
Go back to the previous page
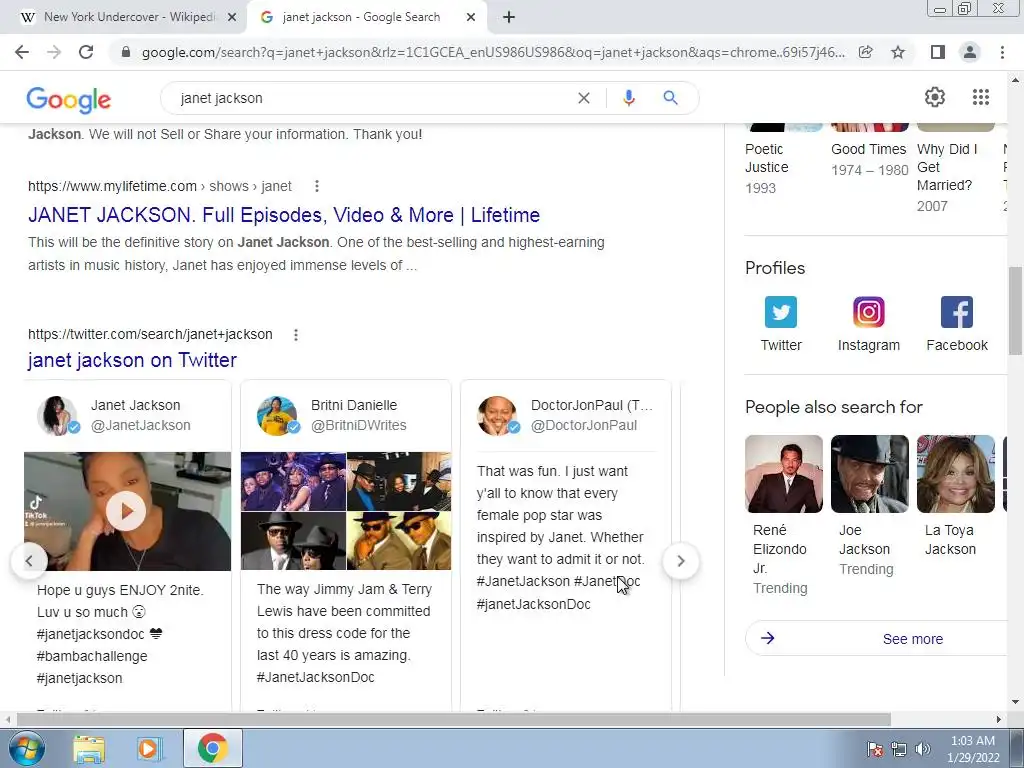pos(22,52)
